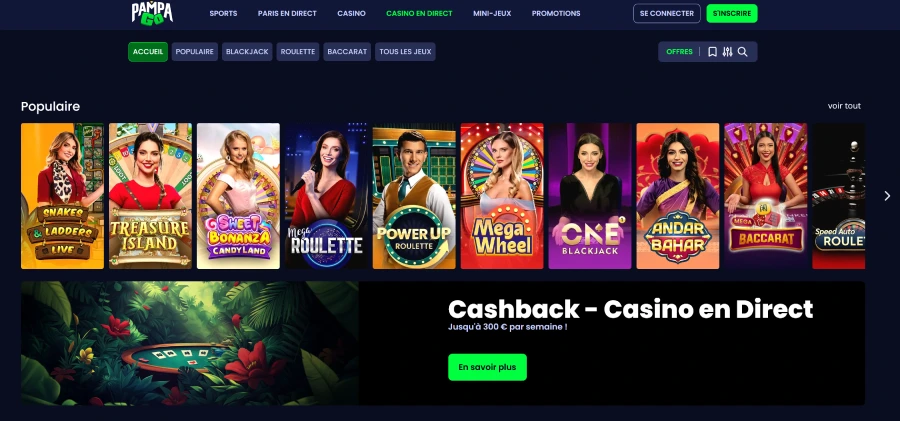Open the bookmark favorites icon
This screenshot has width=900, height=421.
[x=712, y=52]
